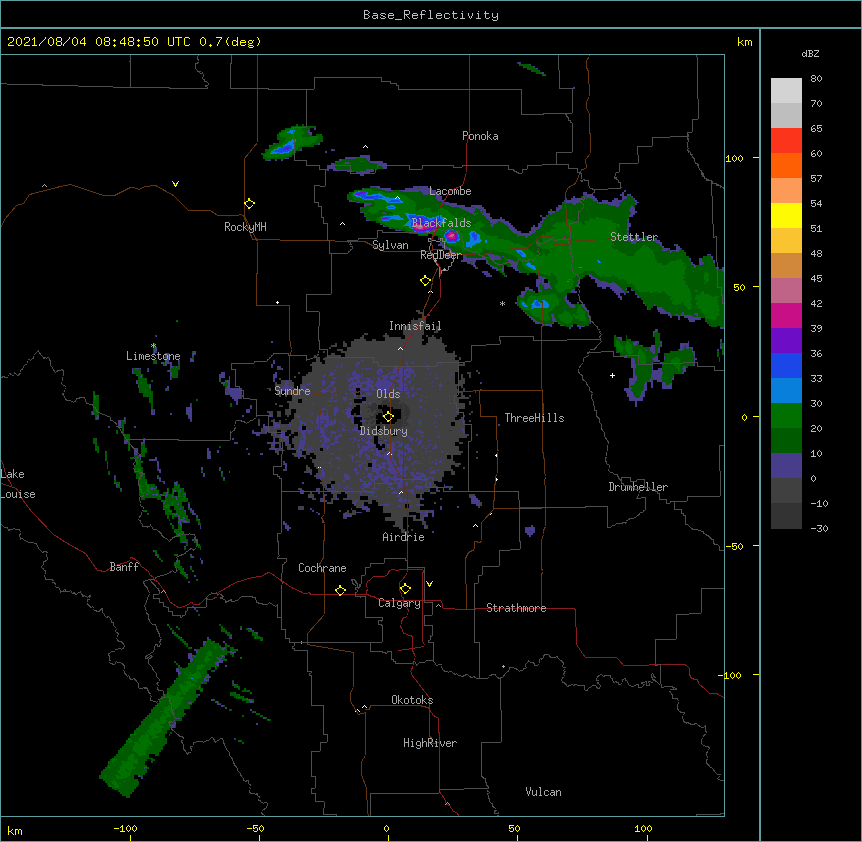Viewport: 862px width, 842px height.
Task: Pick the light gray 70–80 dBZ legend swatch
Action: tap(786, 91)
